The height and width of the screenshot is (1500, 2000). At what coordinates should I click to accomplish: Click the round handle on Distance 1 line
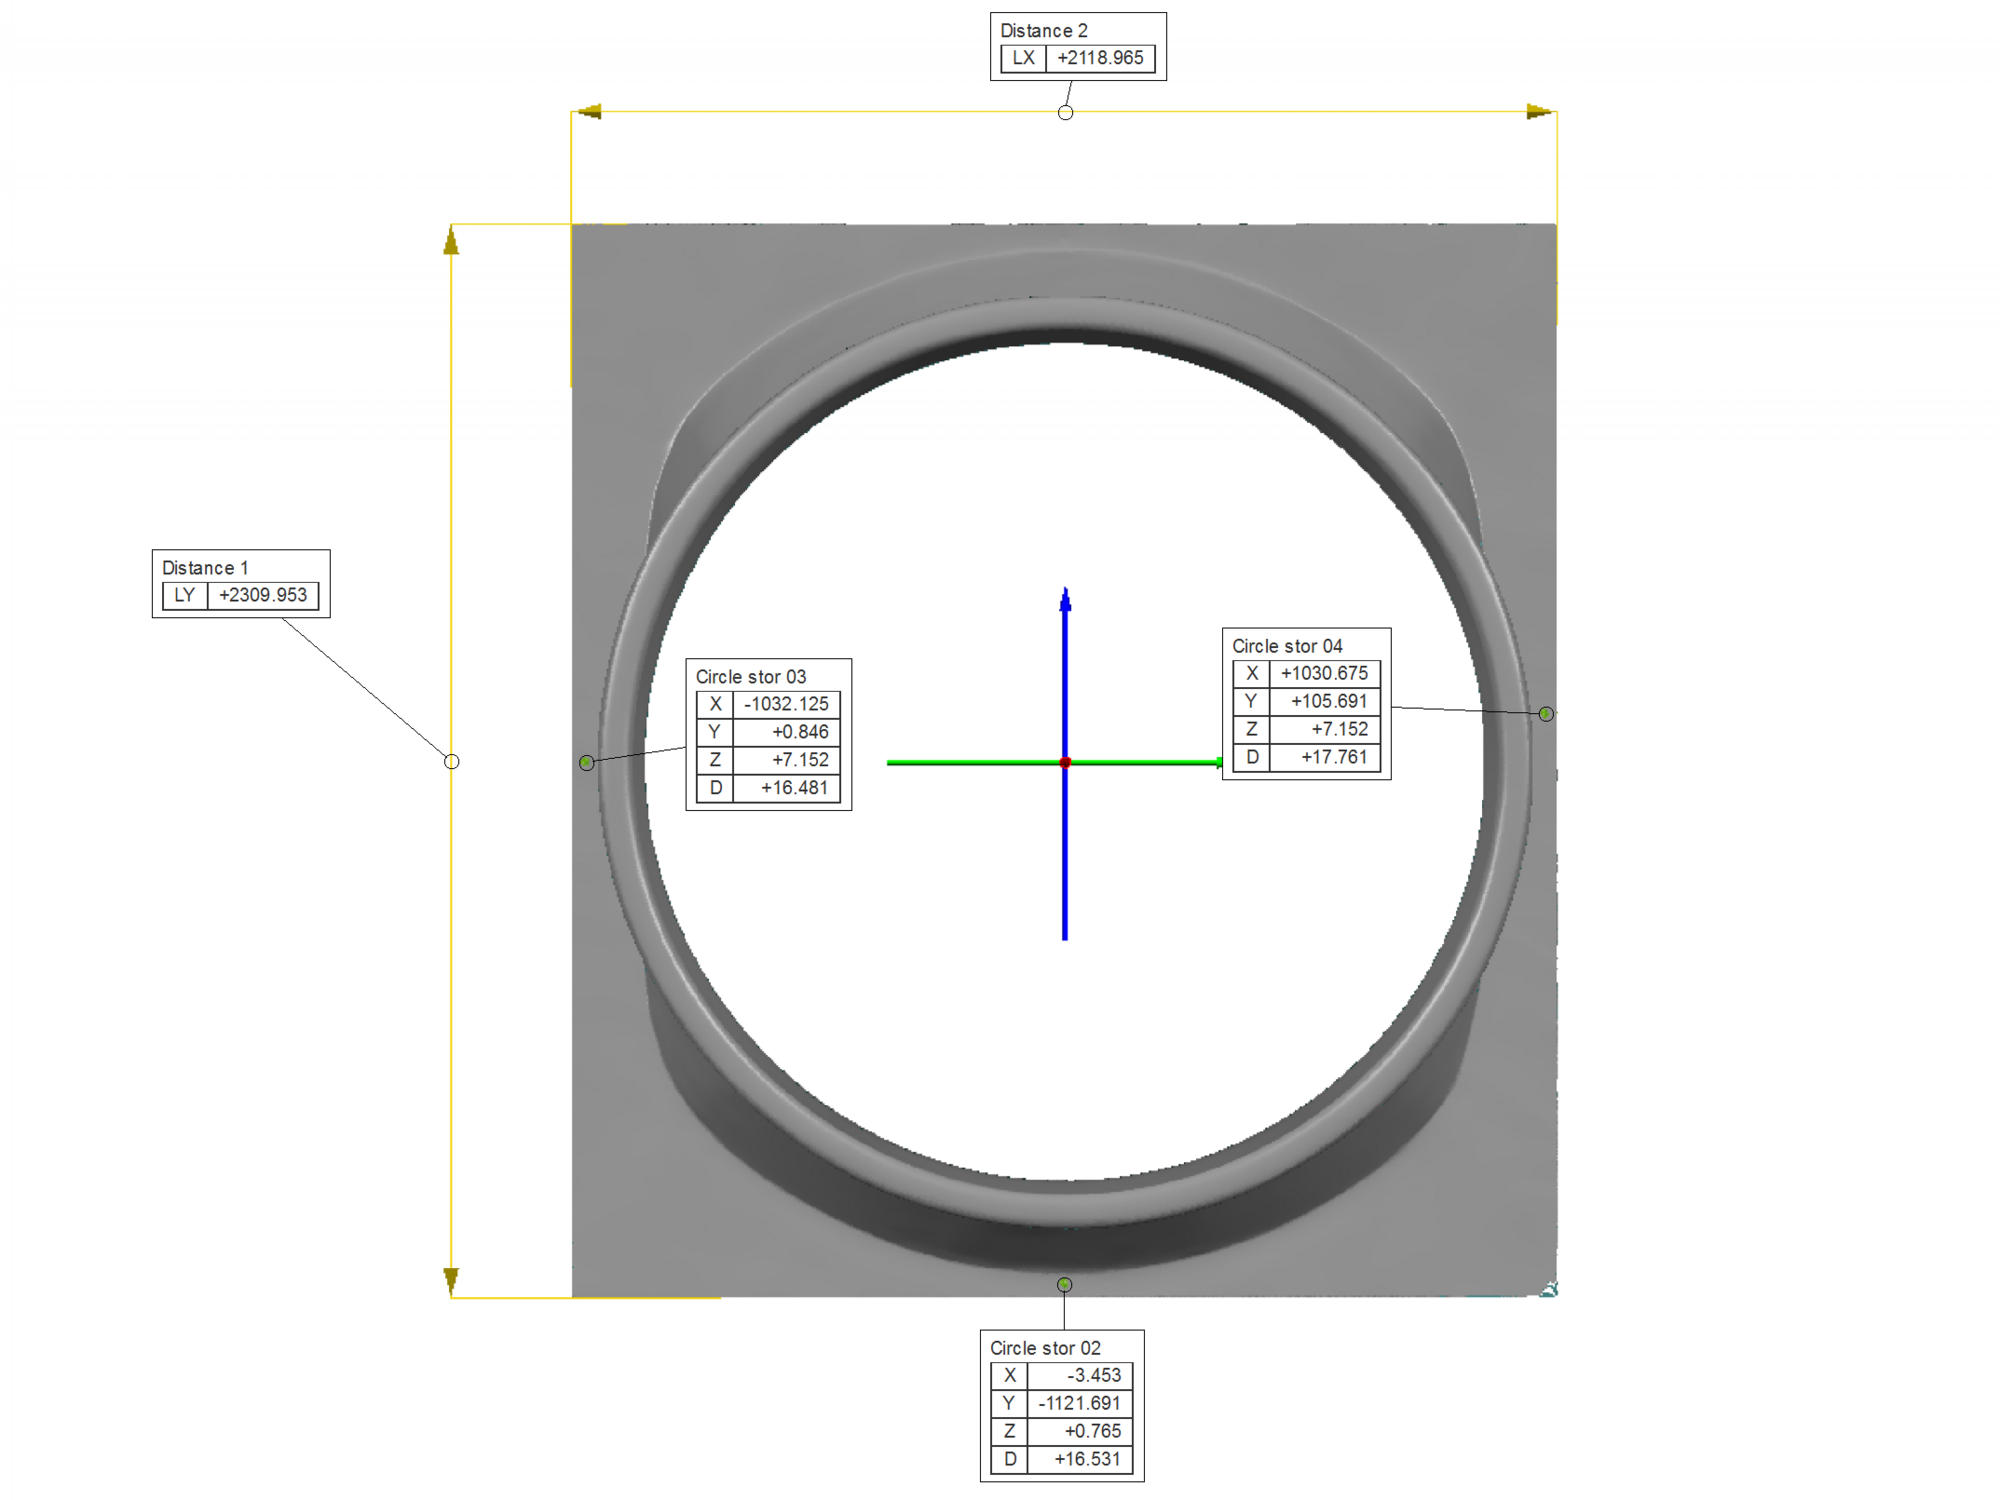[452, 762]
